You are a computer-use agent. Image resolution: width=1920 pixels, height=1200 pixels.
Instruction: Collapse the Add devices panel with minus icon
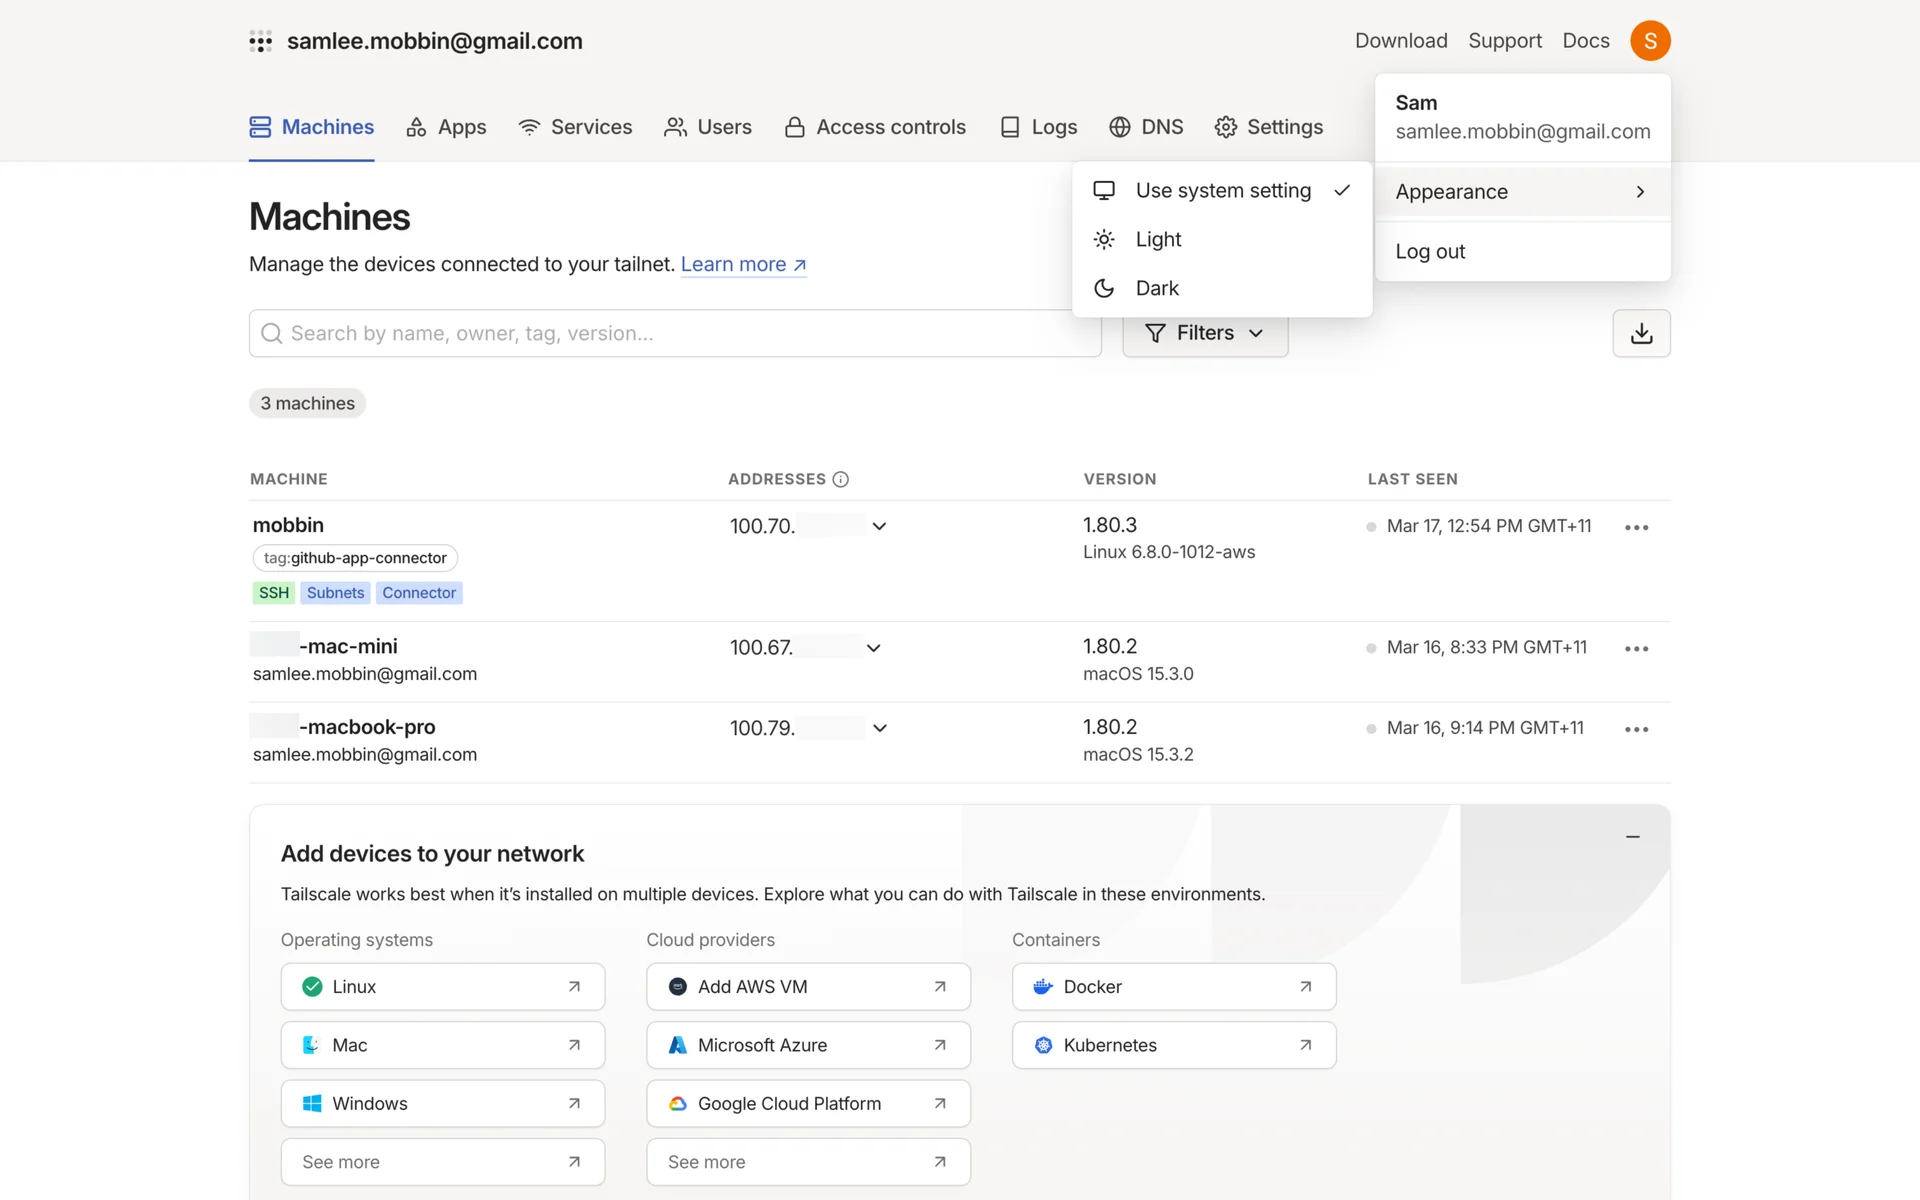(x=1632, y=836)
